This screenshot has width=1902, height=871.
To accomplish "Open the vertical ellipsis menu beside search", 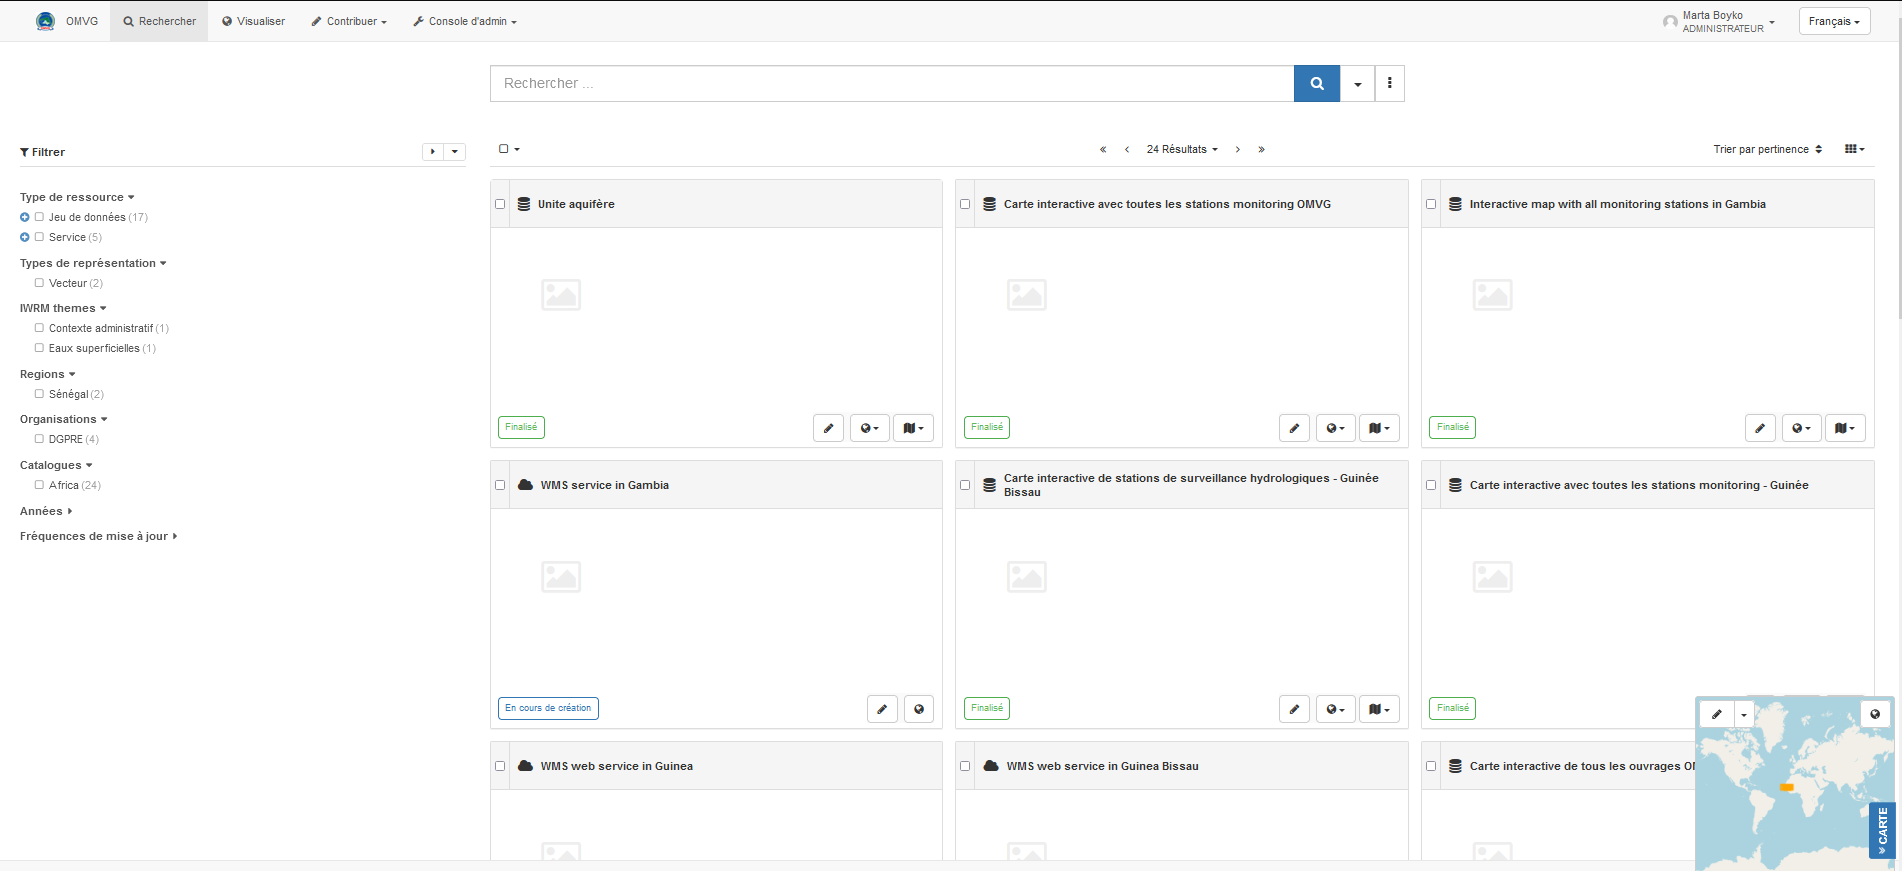I will pyautogui.click(x=1389, y=84).
